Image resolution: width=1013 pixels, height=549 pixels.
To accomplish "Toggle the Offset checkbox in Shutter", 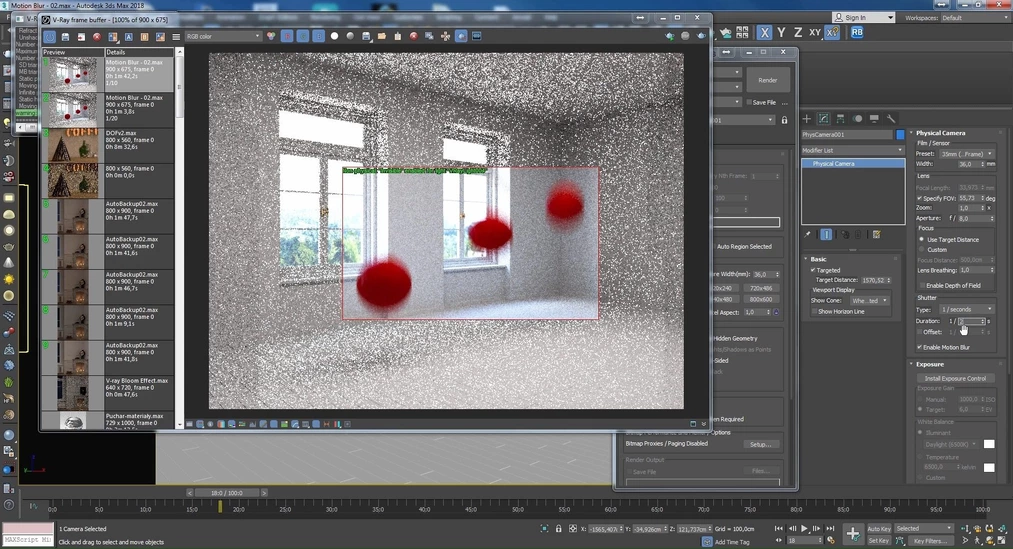I will click(919, 332).
